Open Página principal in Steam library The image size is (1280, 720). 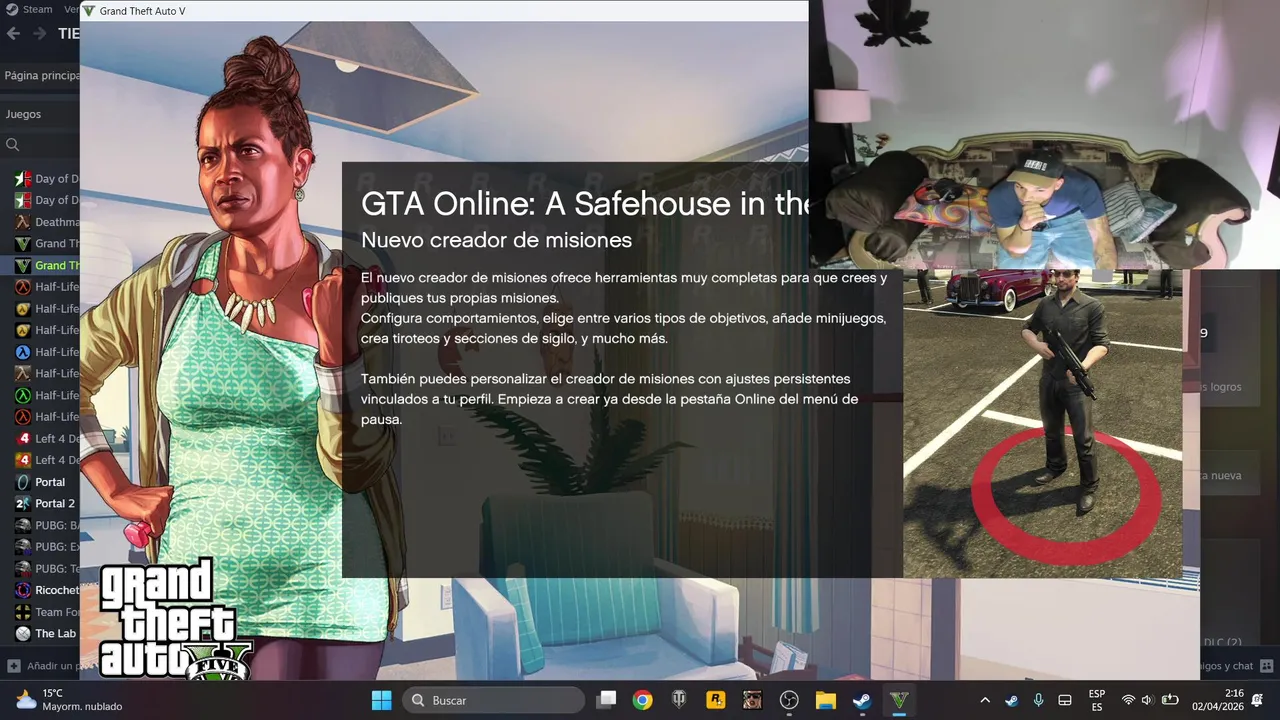pos(40,75)
